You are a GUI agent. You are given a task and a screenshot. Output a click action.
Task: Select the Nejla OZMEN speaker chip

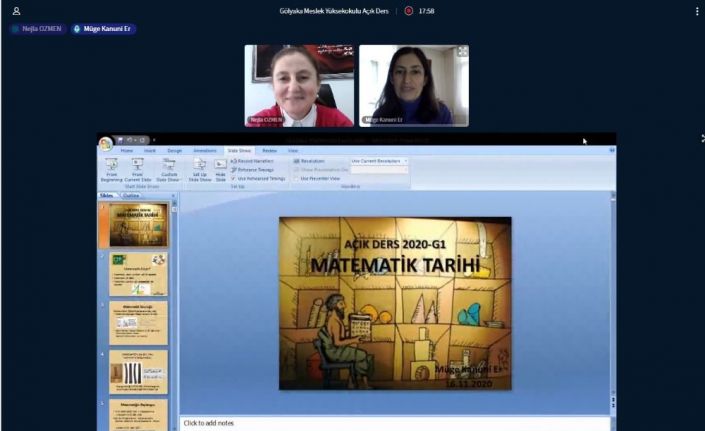pyautogui.click(x=38, y=29)
